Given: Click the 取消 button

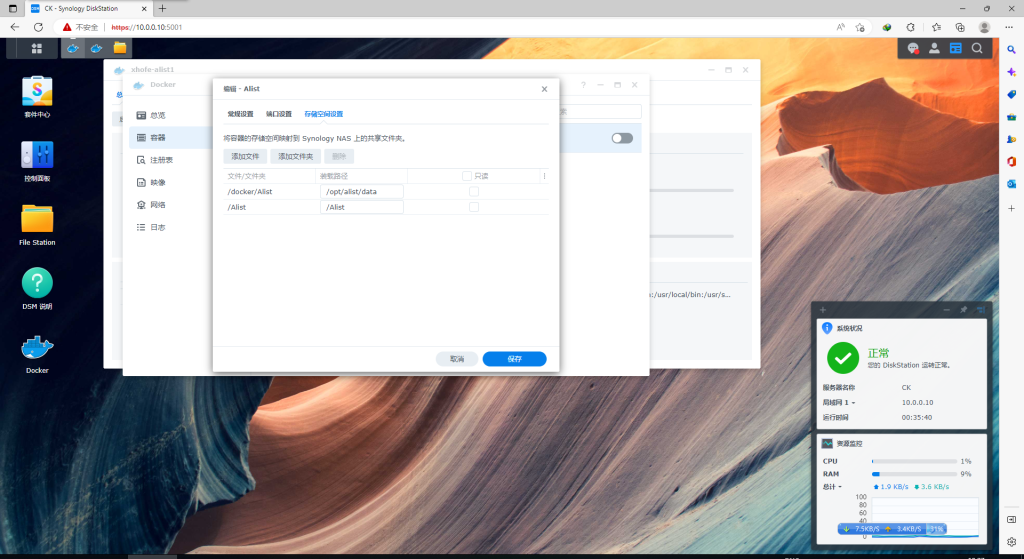Looking at the screenshot, I should (x=457, y=359).
